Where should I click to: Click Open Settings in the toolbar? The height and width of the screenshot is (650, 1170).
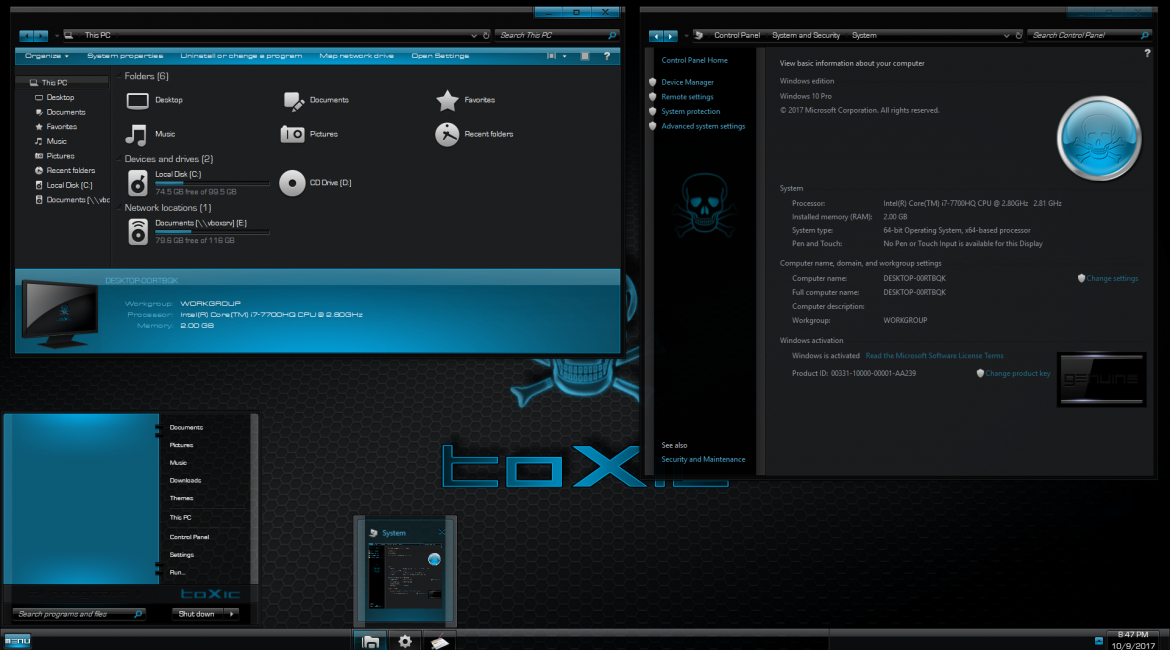(440, 56)
